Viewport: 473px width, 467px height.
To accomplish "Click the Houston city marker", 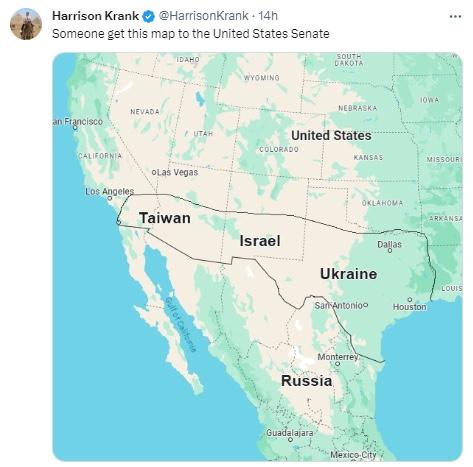I will coord(410,300).
